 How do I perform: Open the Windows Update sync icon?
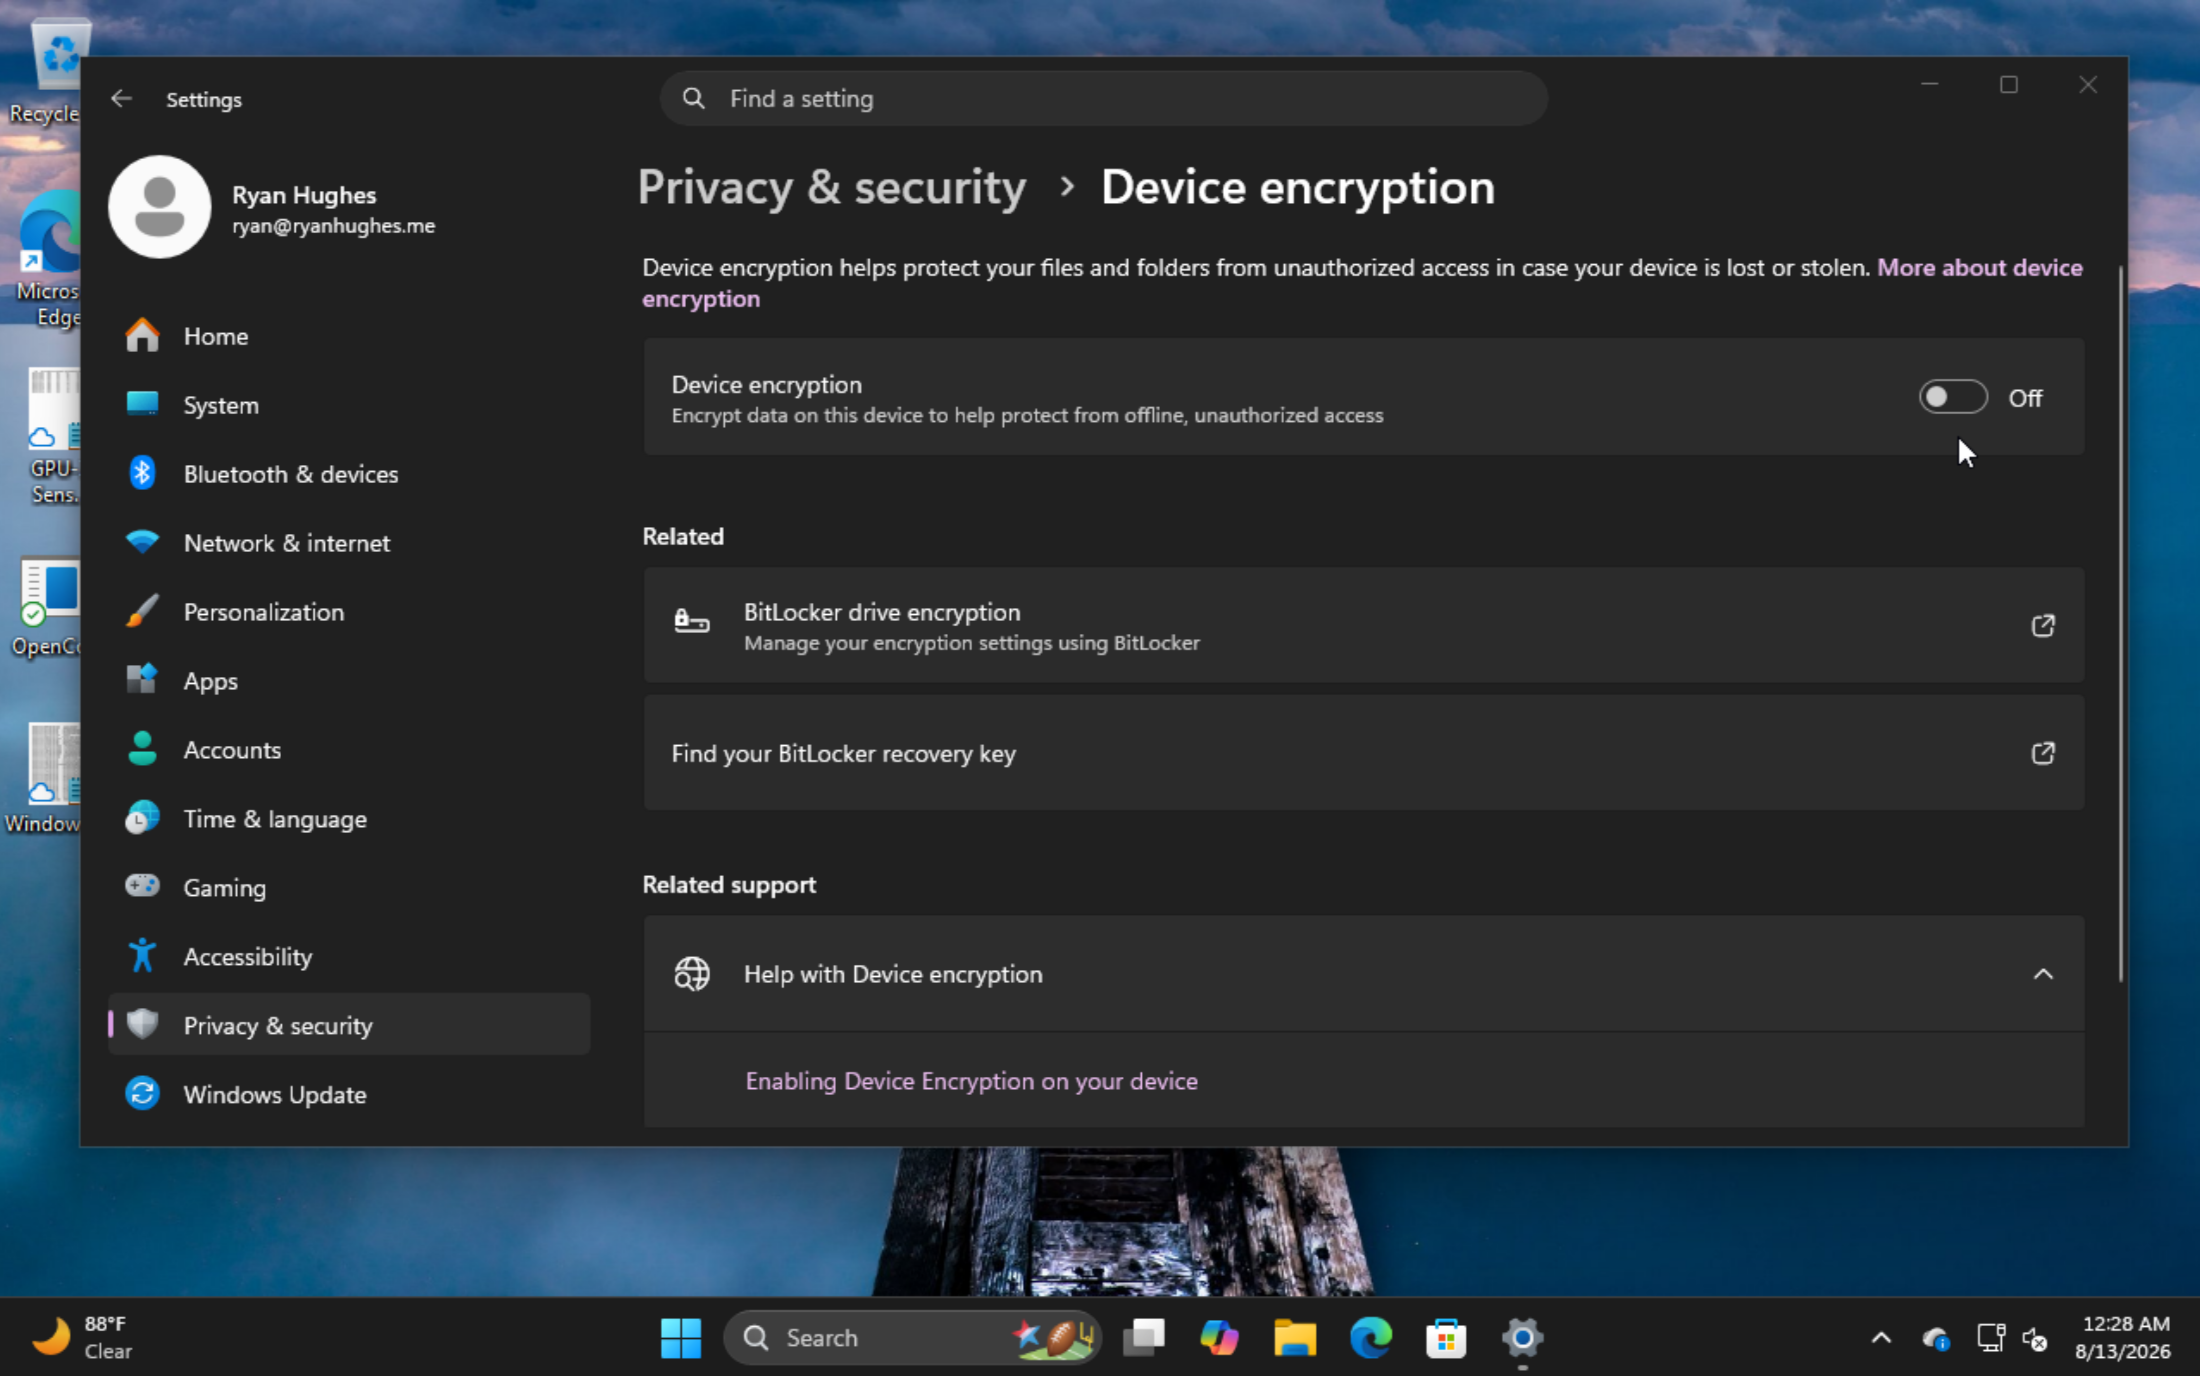(142, 1094)
